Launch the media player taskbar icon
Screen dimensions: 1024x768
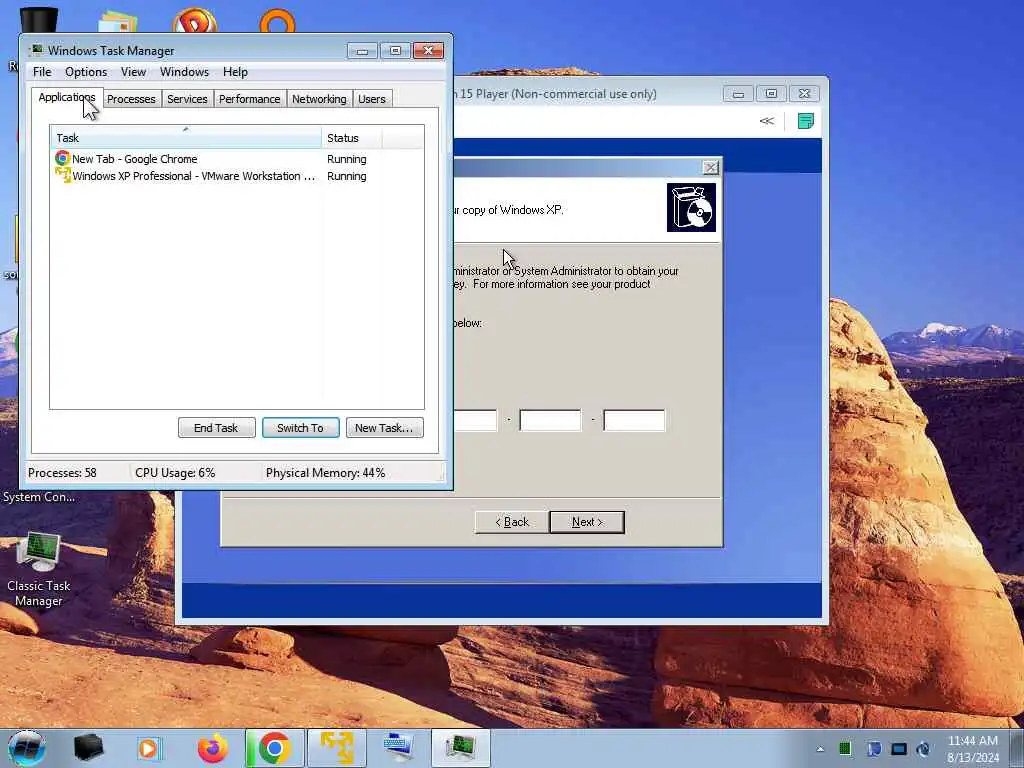[x=148, y=748]
